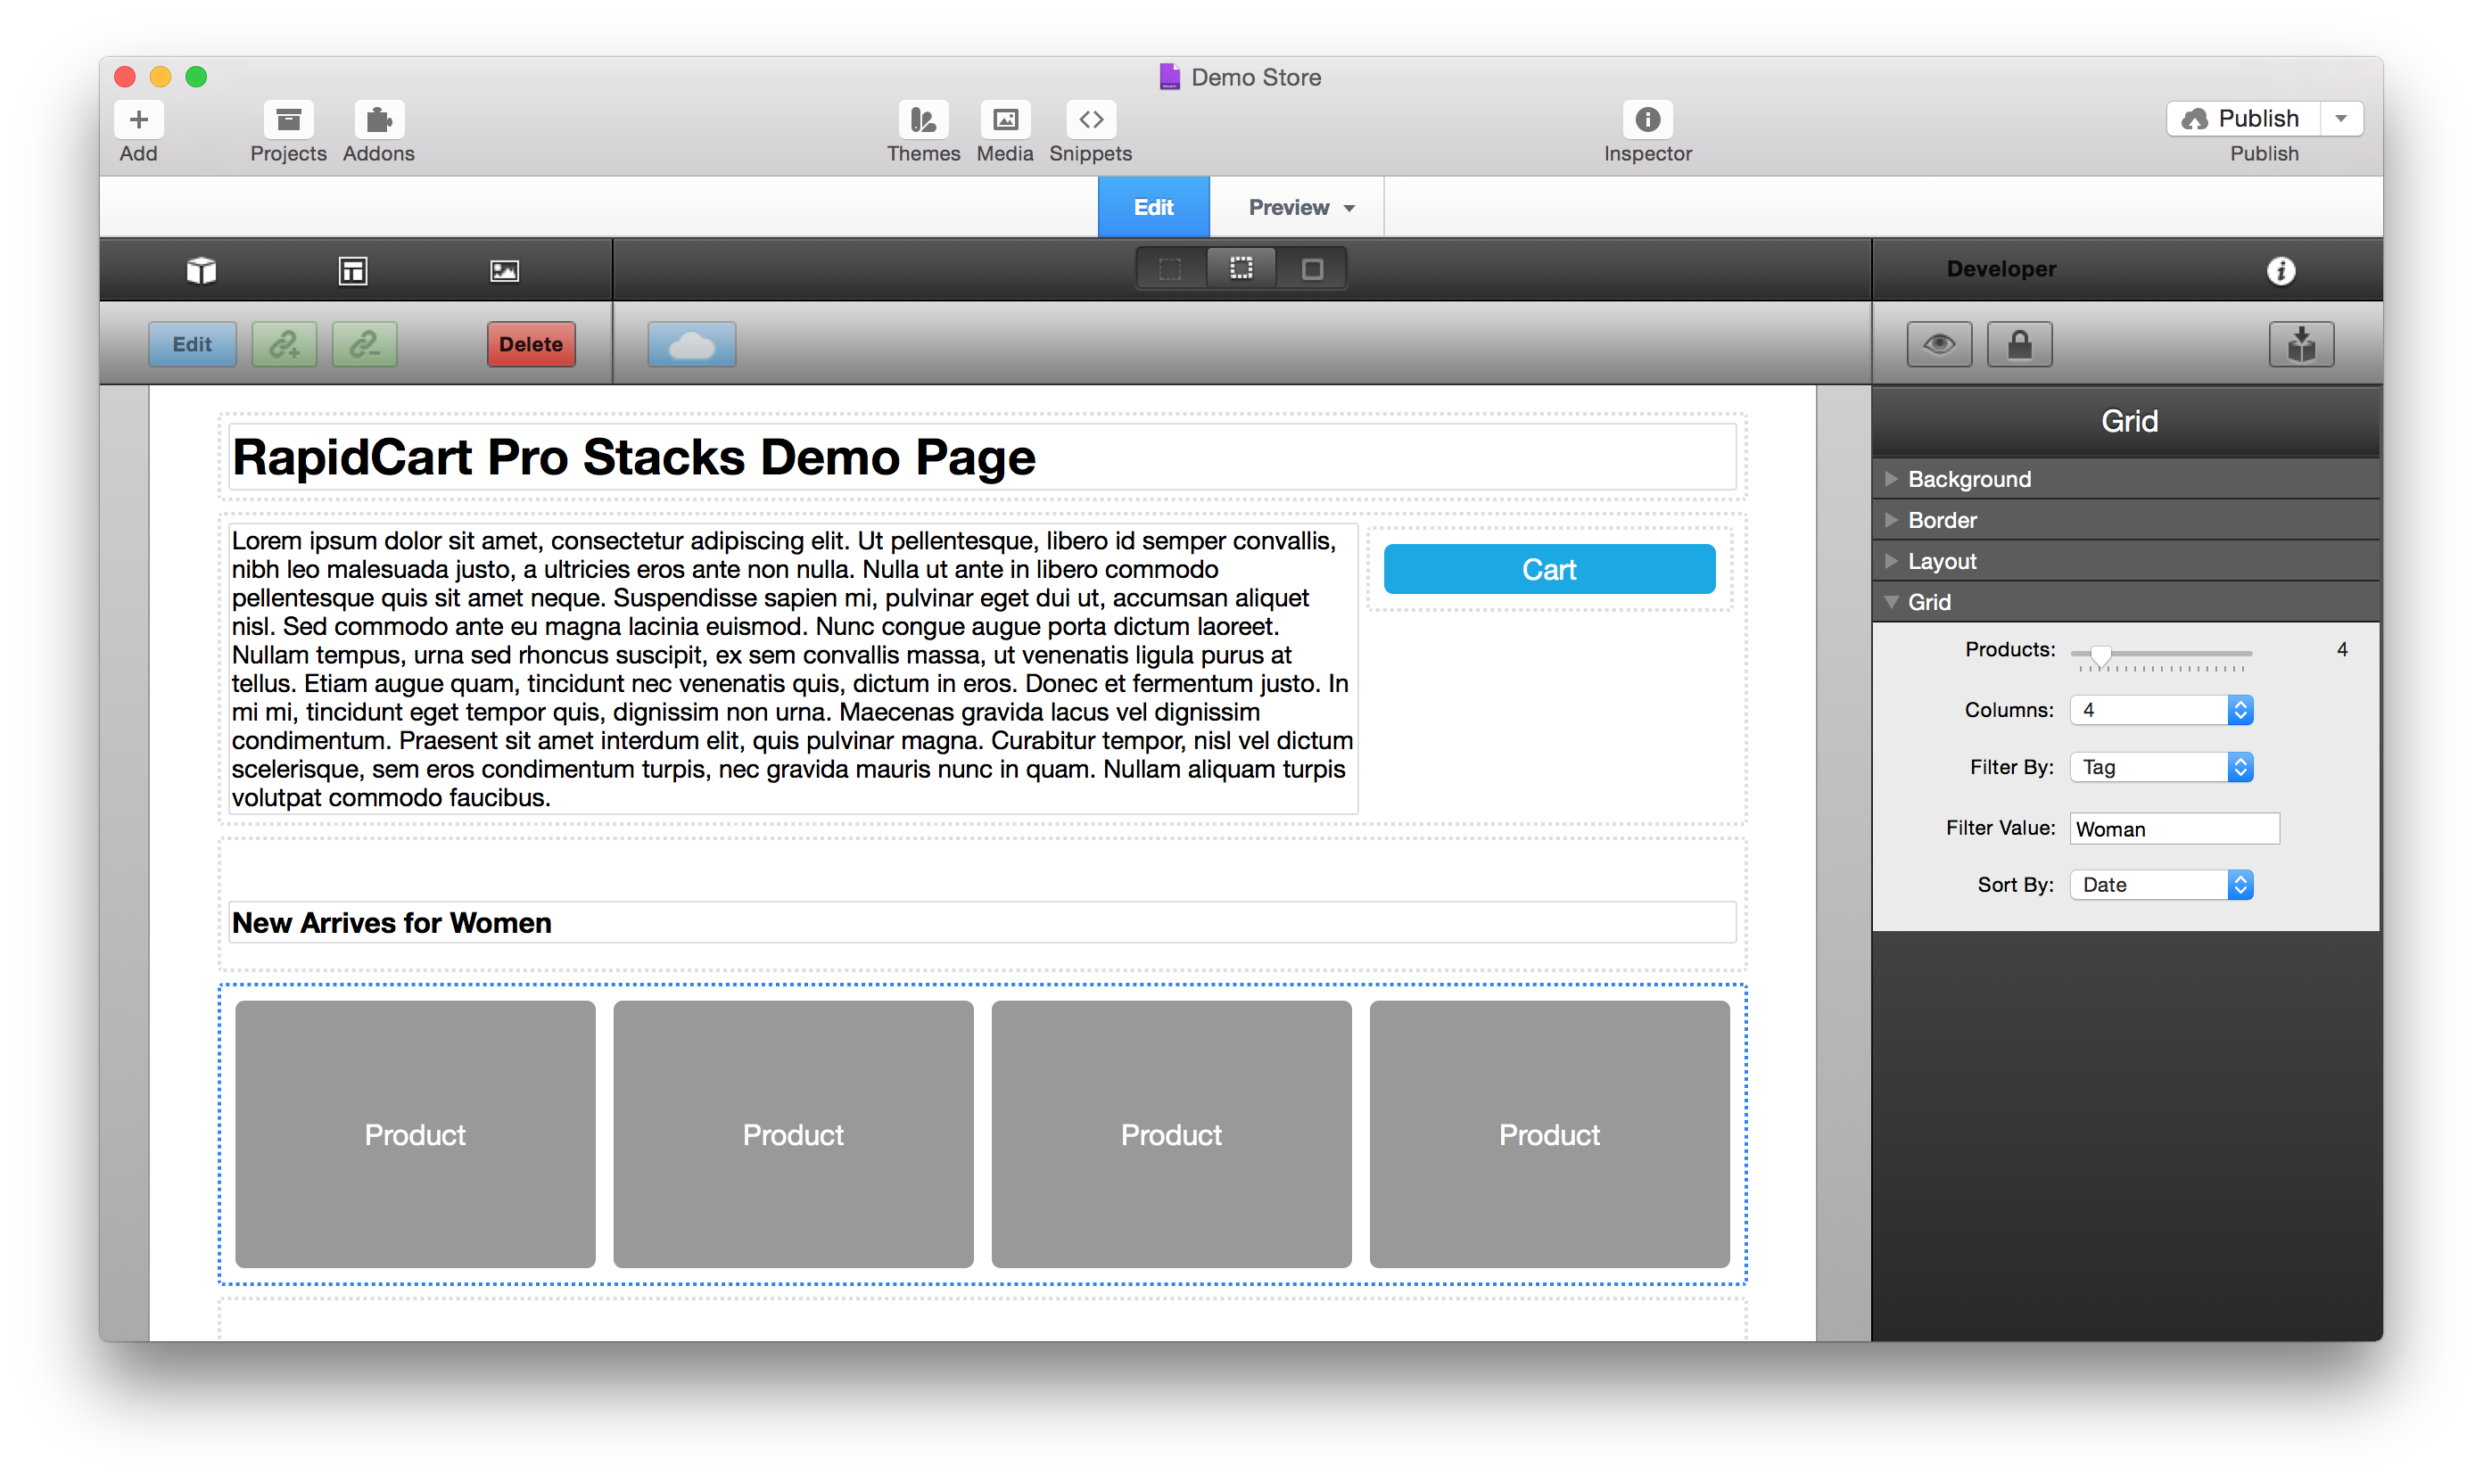Screen dimensions: 2483x1484
Task: Toggle the lock button in Developer panel
Action: (2019, 344)
